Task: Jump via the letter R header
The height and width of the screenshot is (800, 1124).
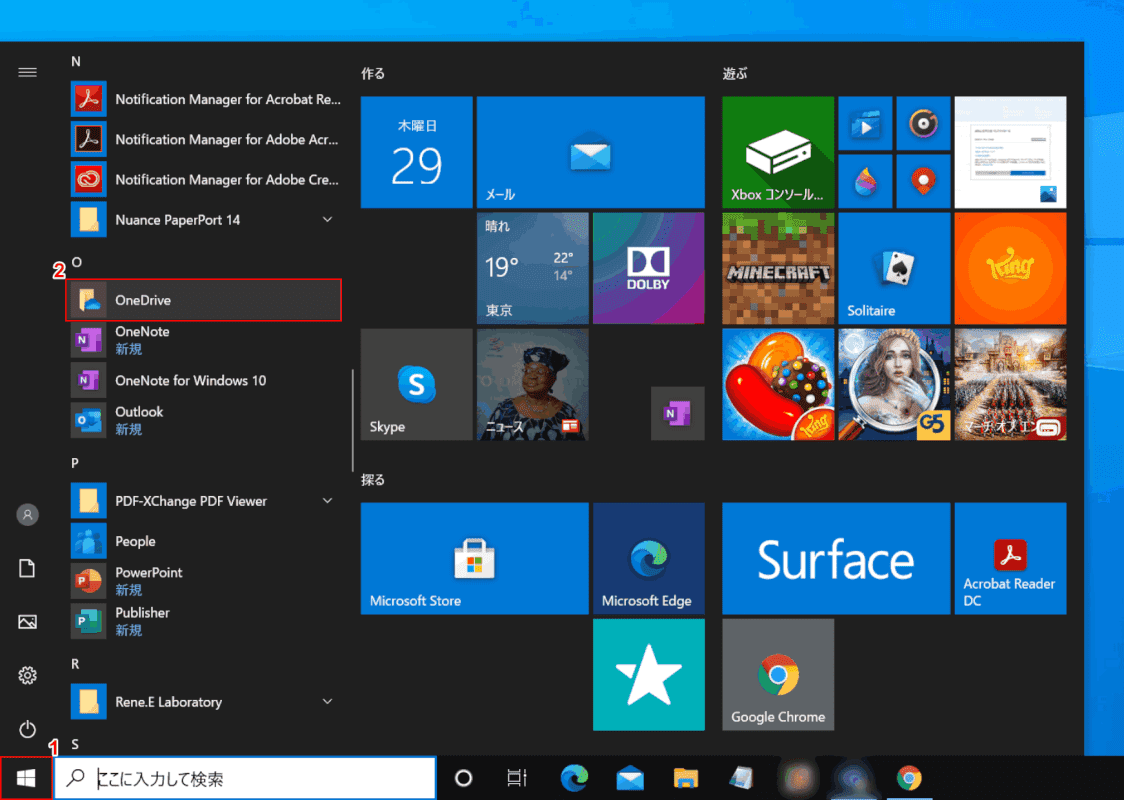Action: [x=75, y=664]
